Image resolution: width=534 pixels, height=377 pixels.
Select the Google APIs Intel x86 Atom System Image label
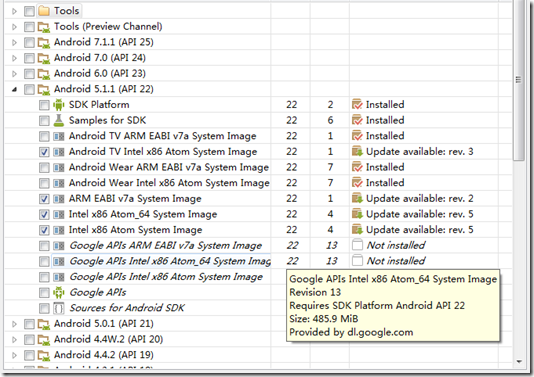[x=166, y=277]
